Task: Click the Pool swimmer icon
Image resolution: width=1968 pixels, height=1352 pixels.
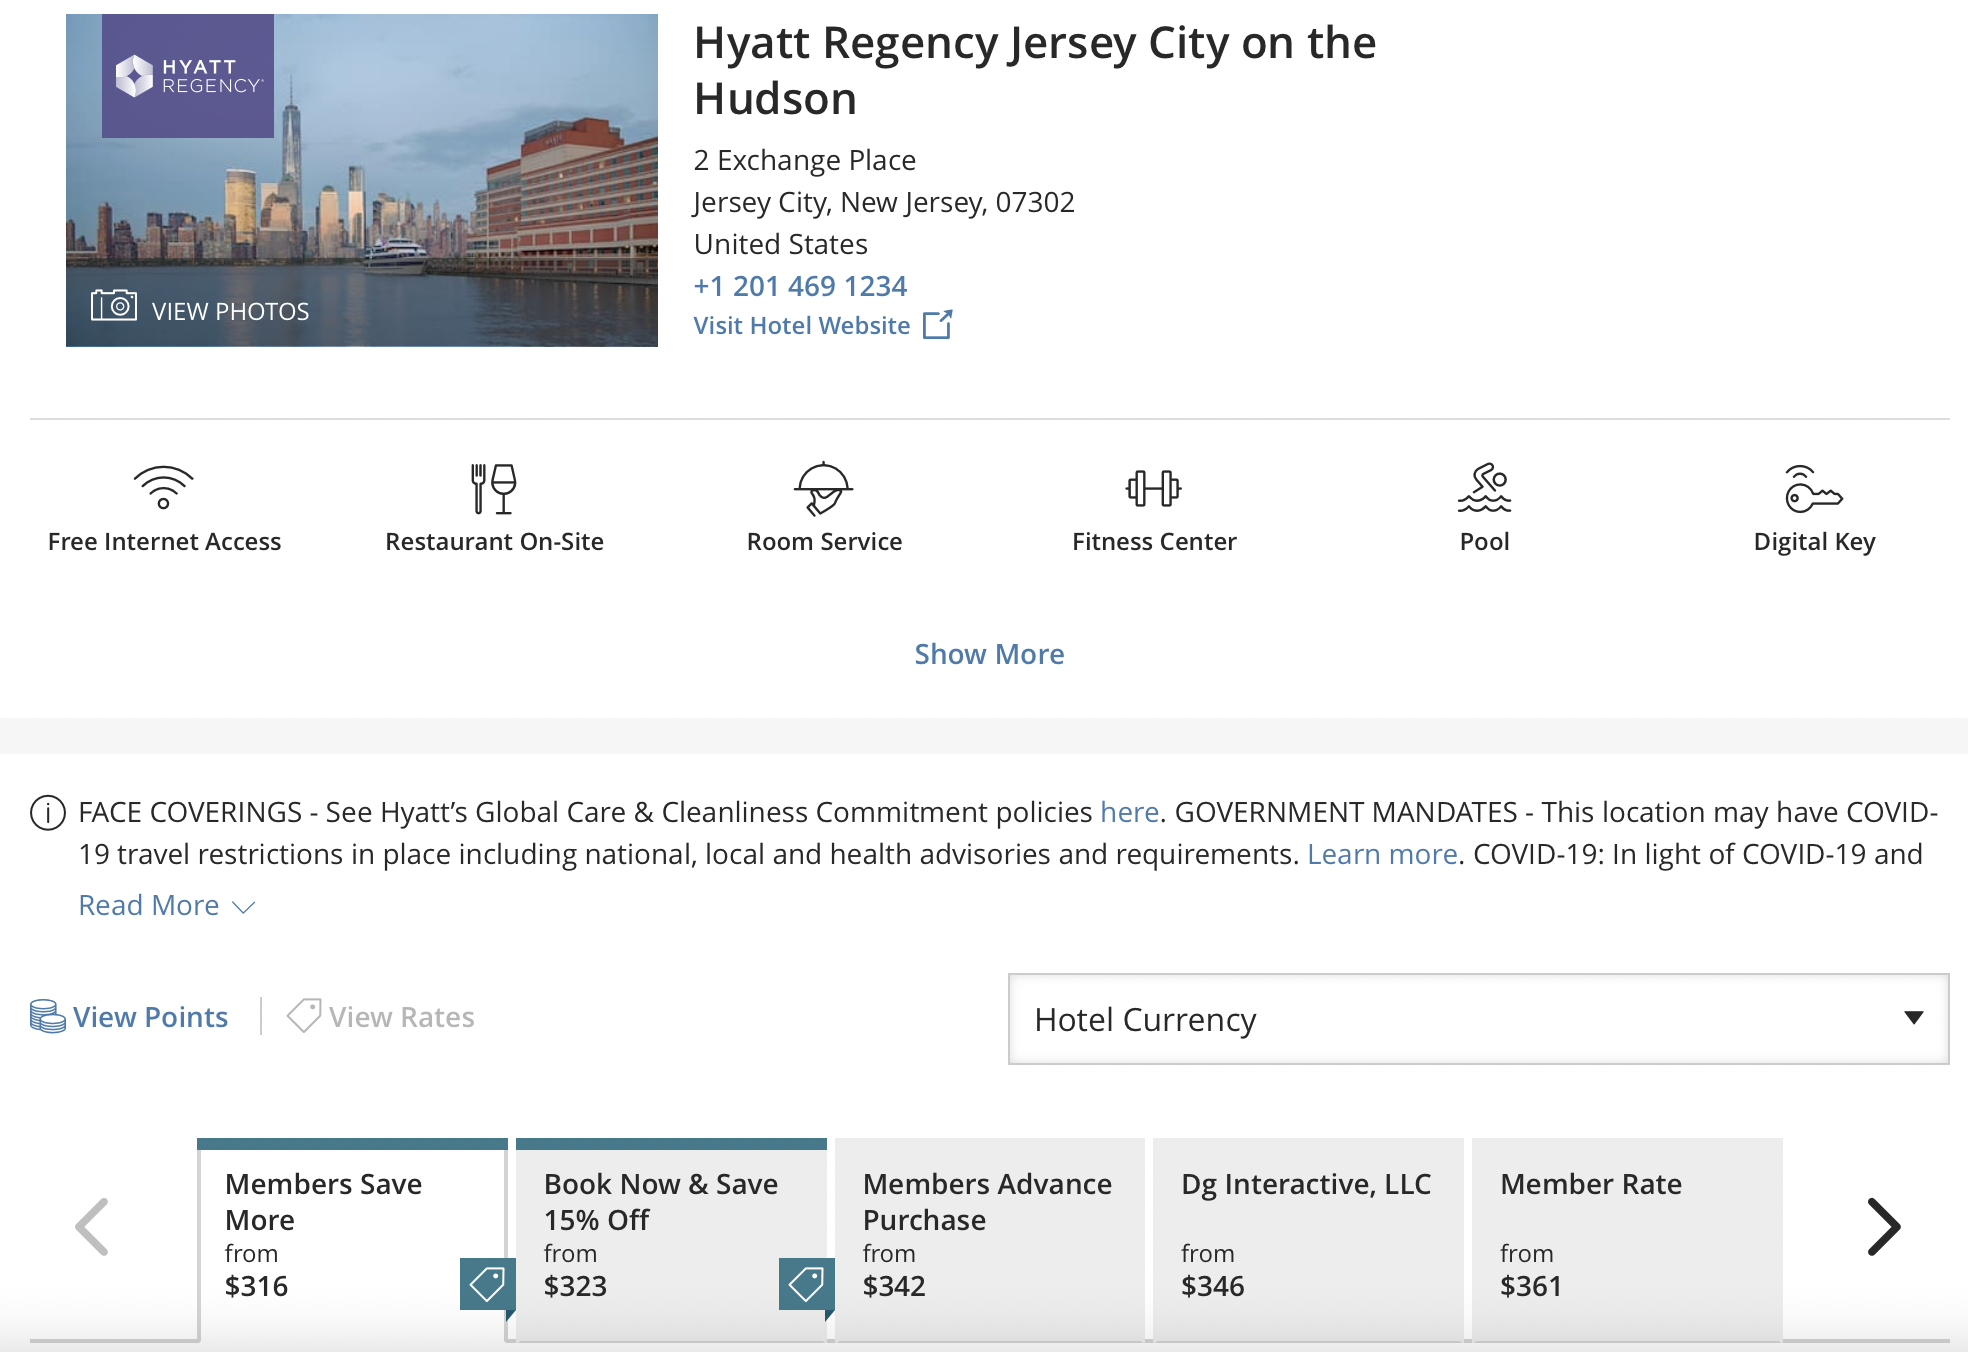Action: (x=1484, y=488)
